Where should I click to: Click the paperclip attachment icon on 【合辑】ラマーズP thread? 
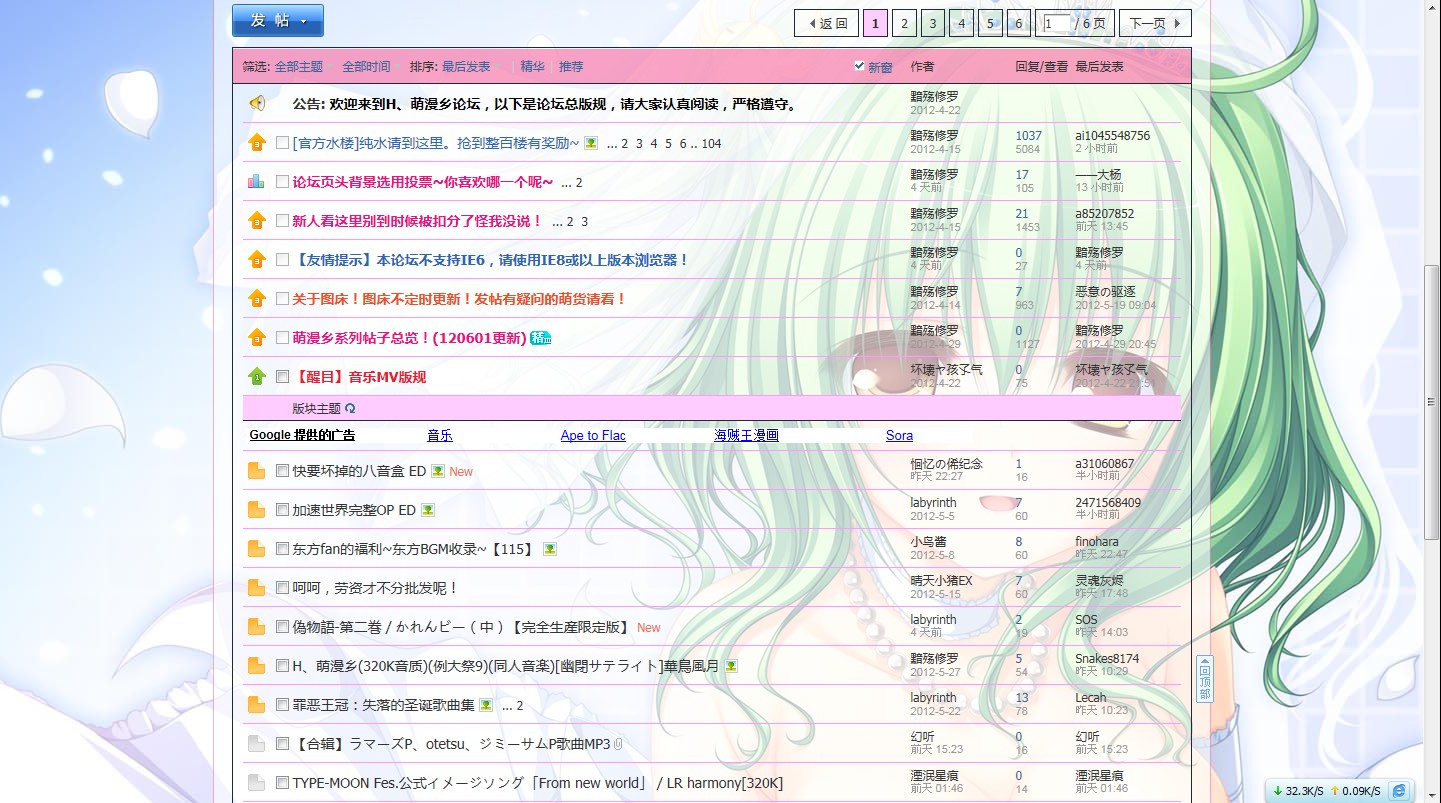point(618,744)
